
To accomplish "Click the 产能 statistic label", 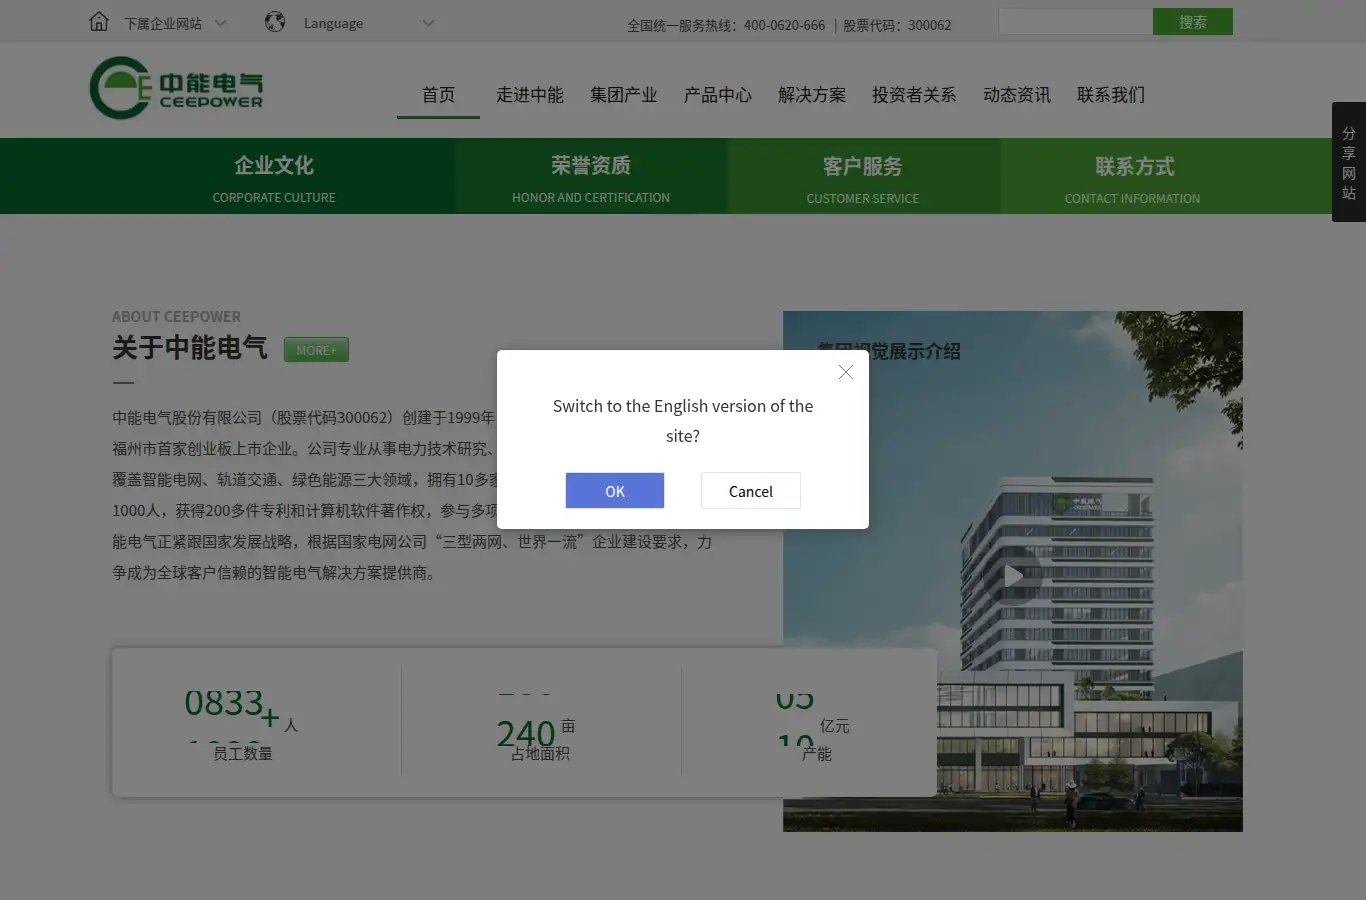I will (x=817, y=754).
